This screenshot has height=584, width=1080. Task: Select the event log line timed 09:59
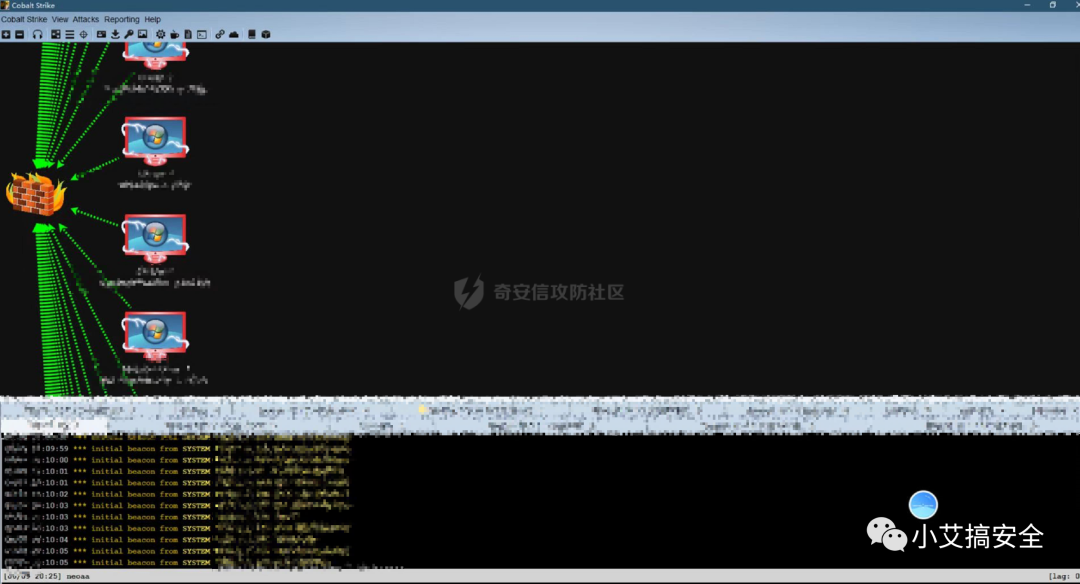pos(177,448)
